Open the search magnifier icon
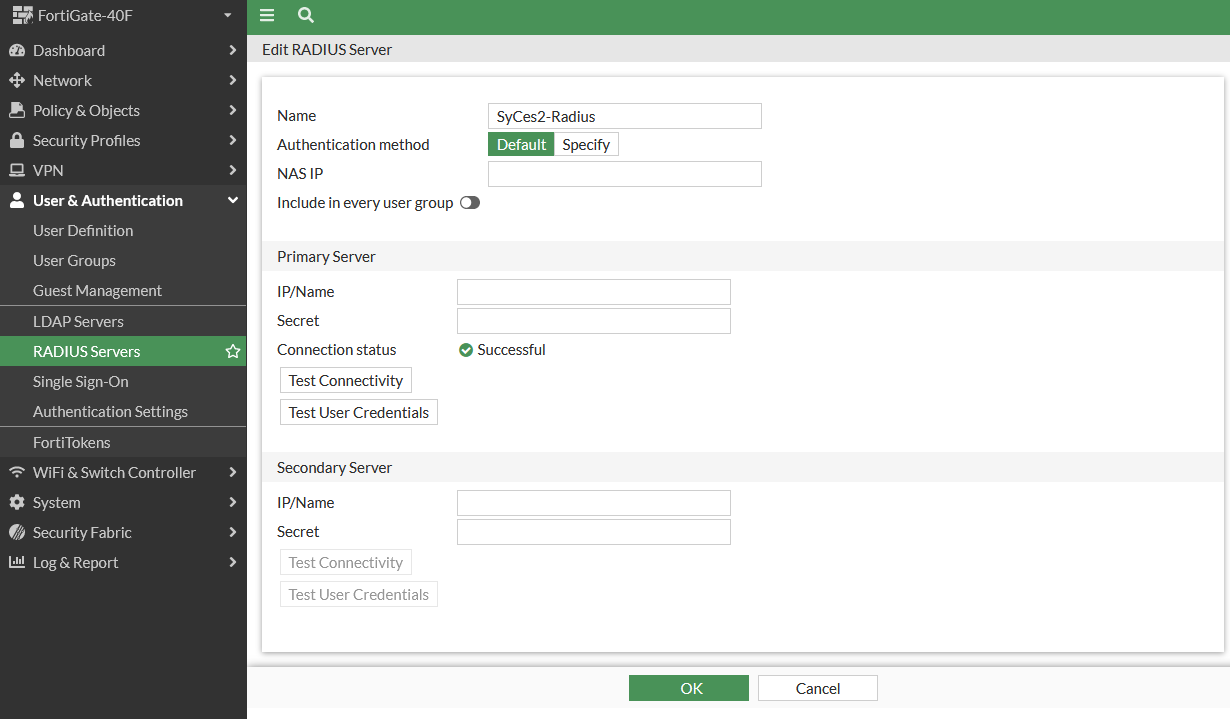The image size is (1230, 719). coord(306,15)
